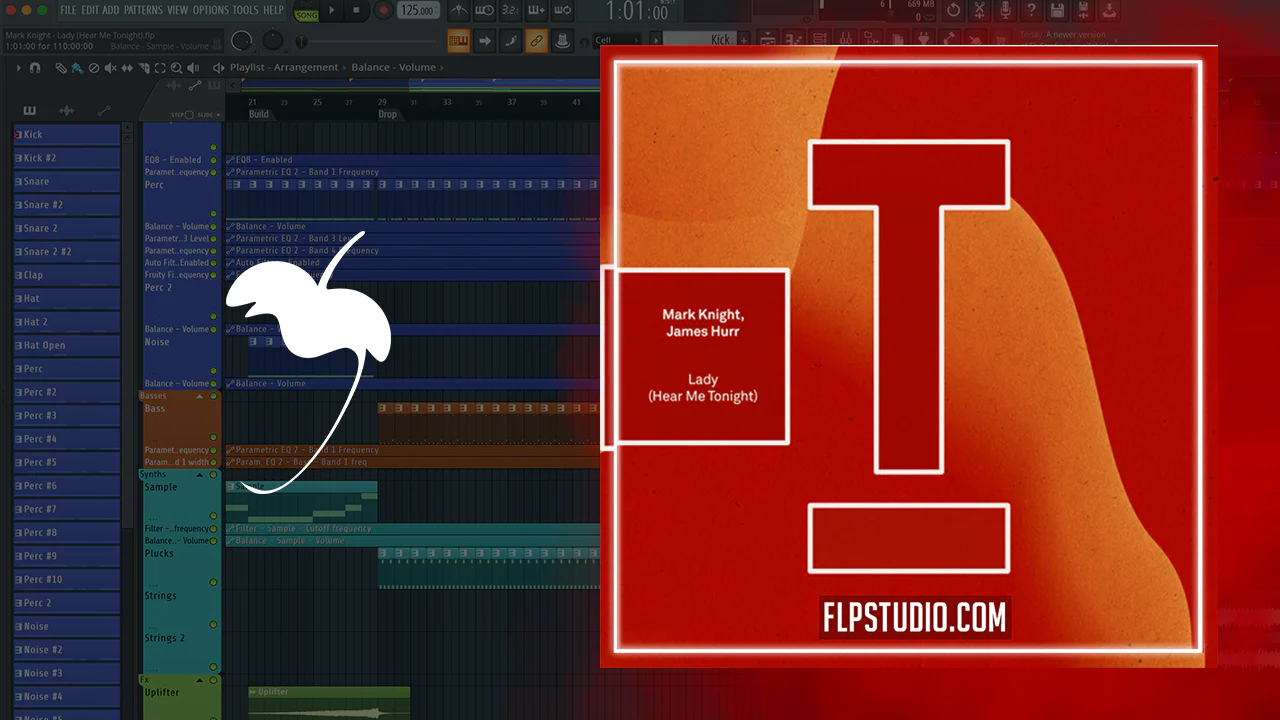Expand the Playlist - Arrangement breadcrumb
Viewport: 1280px width, 720px height.
point(285,68)
